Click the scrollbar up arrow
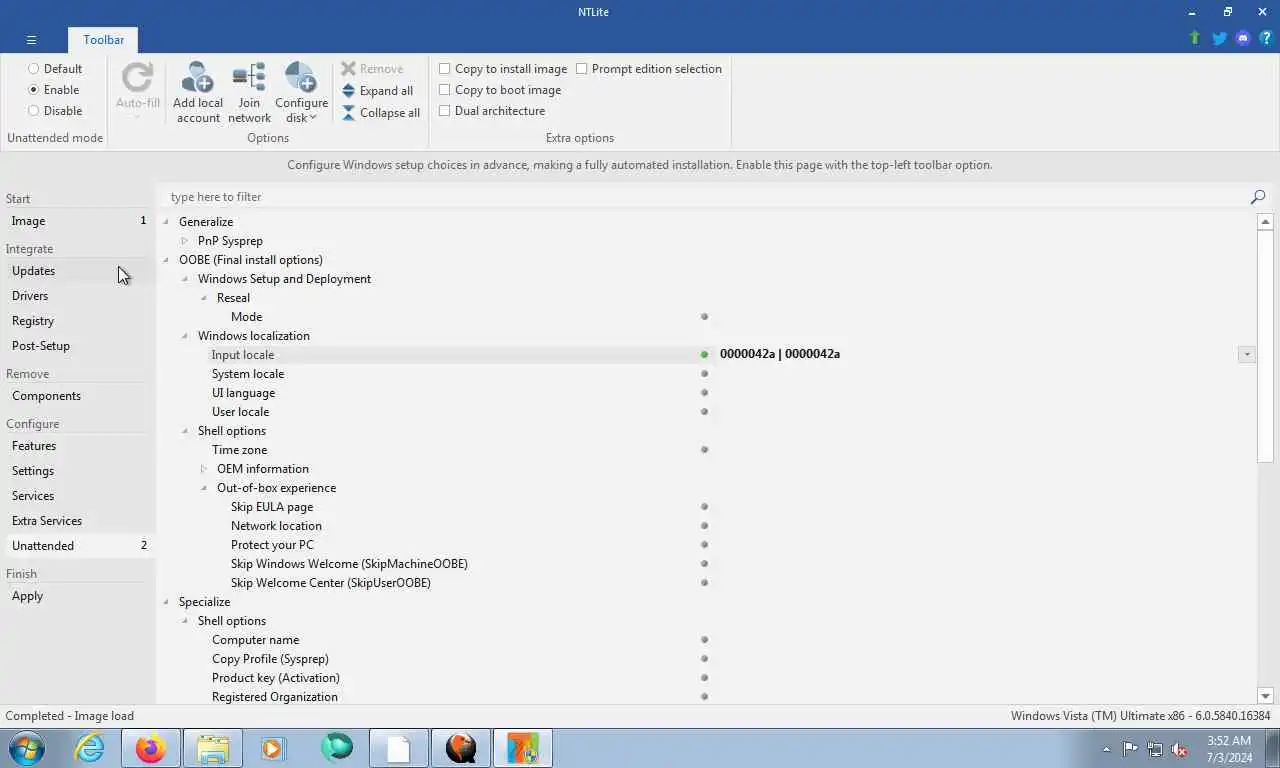 1265,222
